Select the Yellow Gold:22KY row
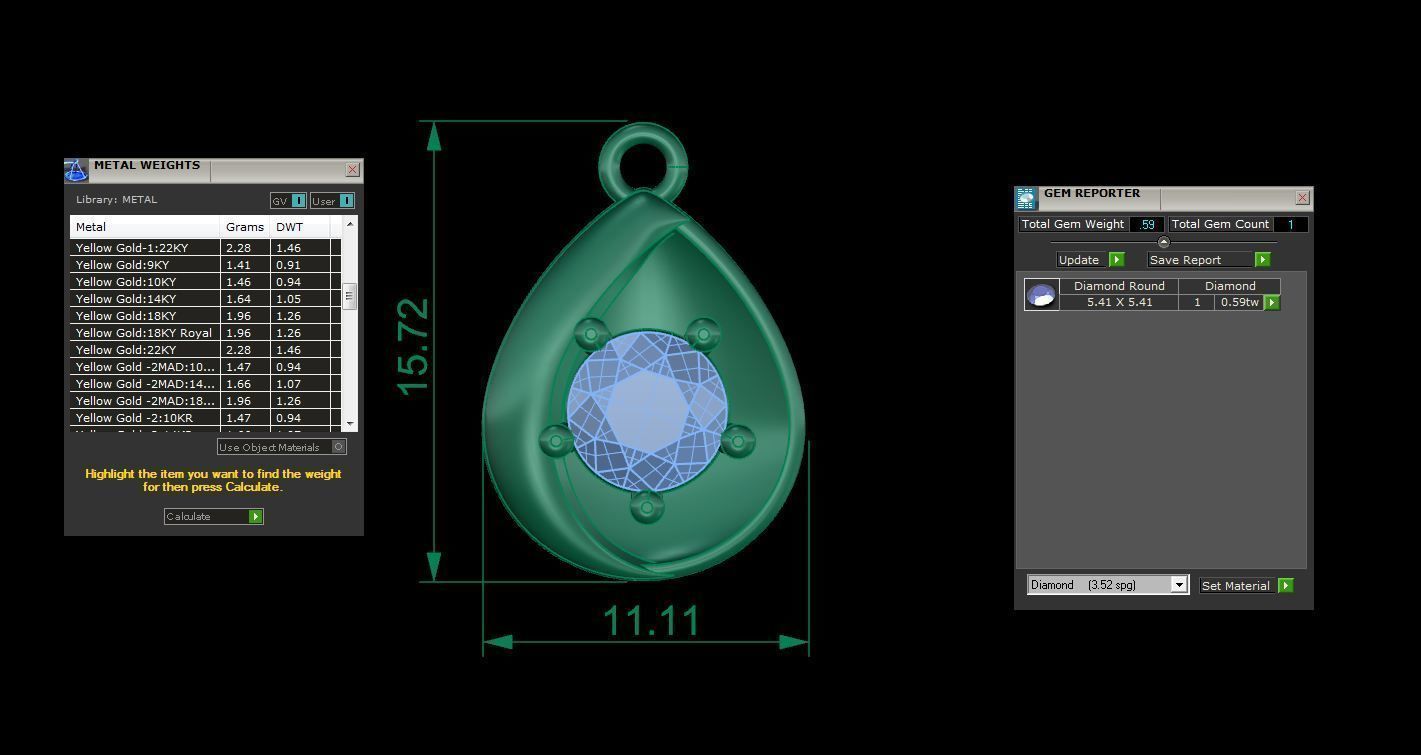The height and width of the screenshot is (755, 1421). [205, 350]
